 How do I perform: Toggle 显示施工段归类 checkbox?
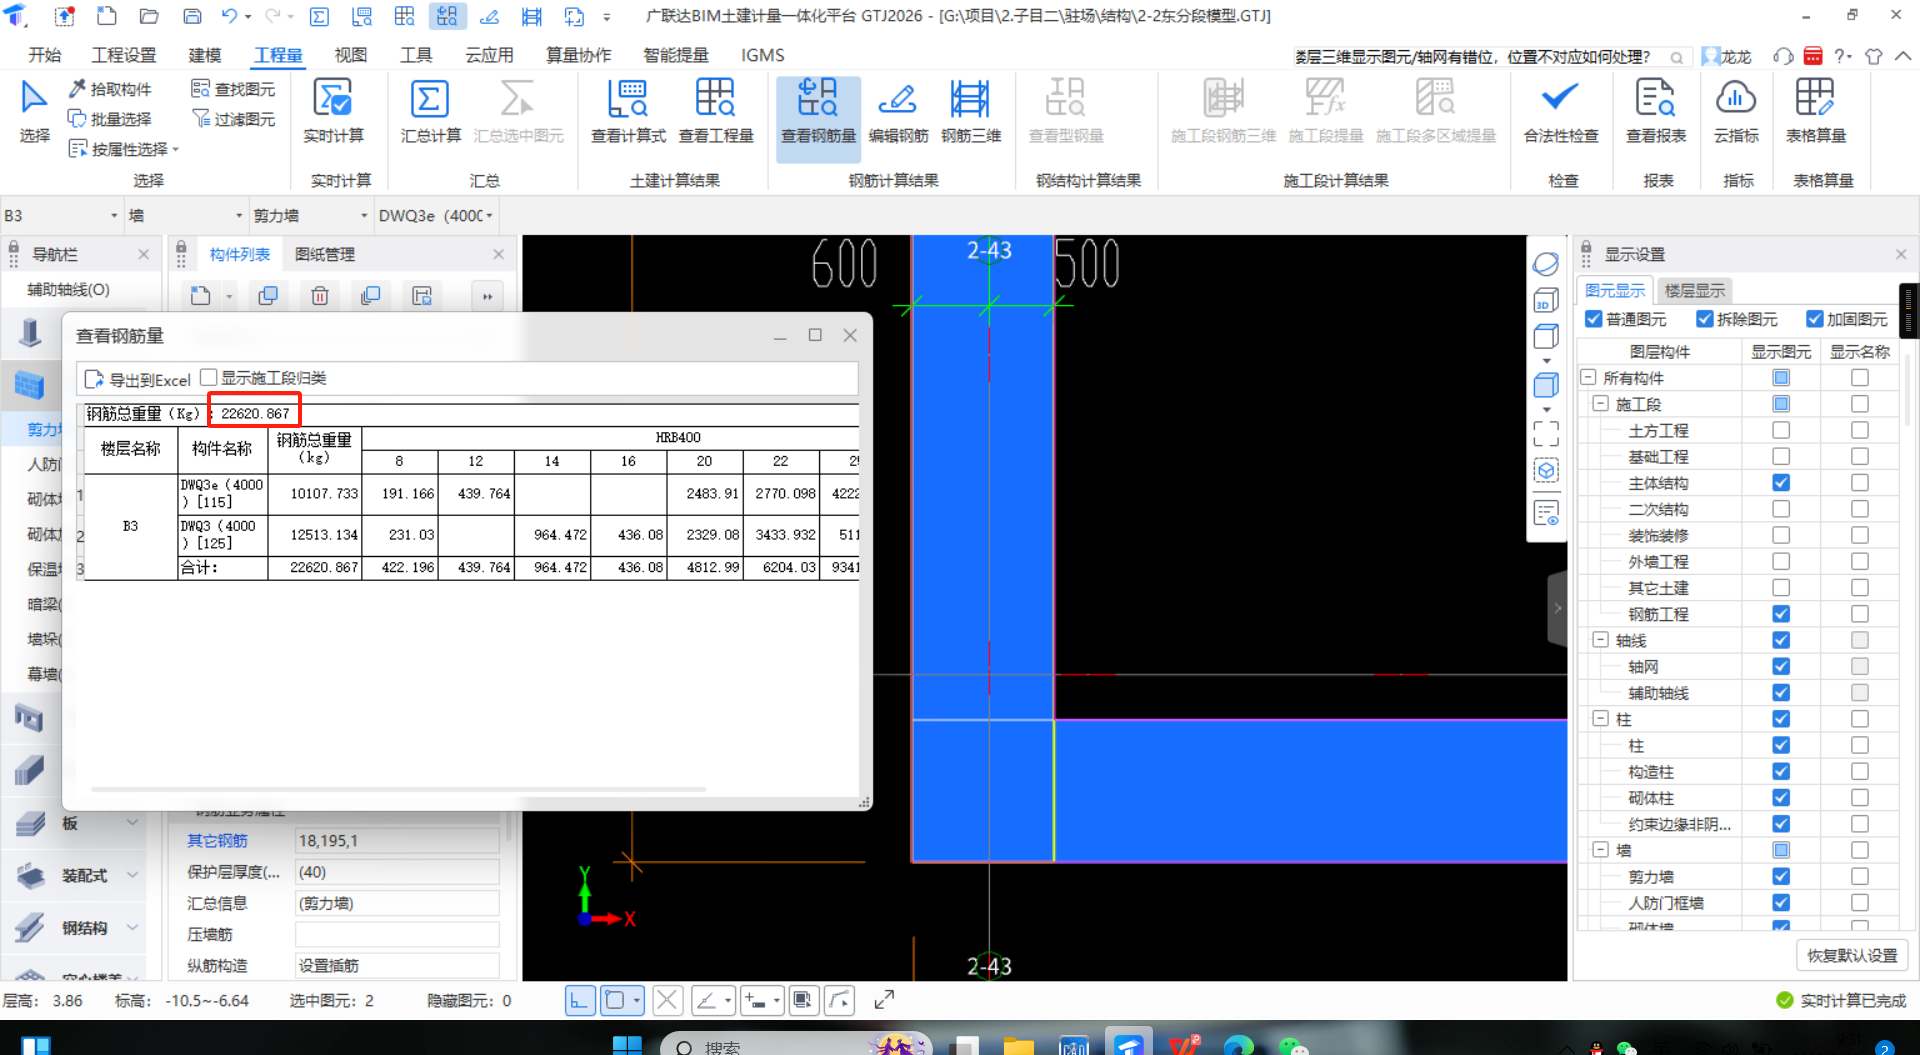point(209,377)
